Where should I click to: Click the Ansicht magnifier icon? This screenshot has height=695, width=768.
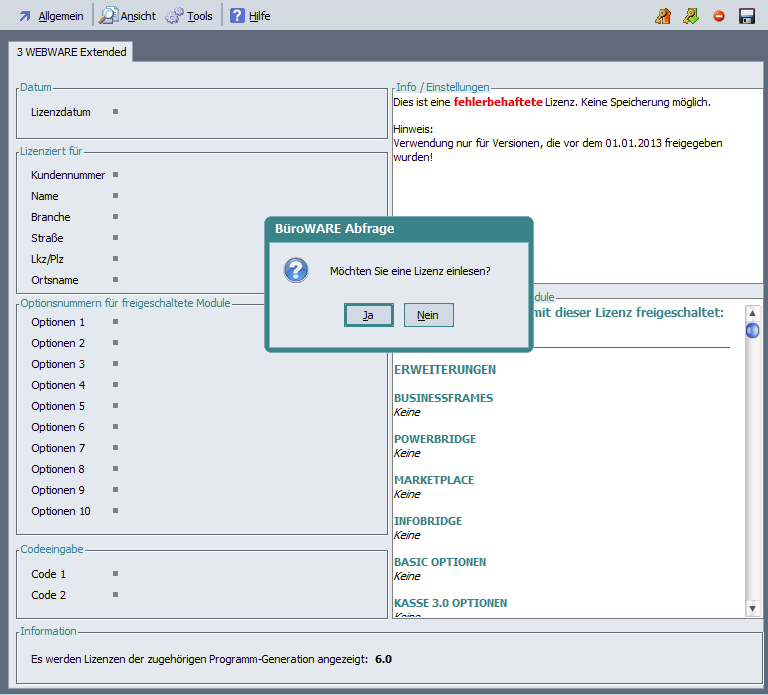[108, 16]
